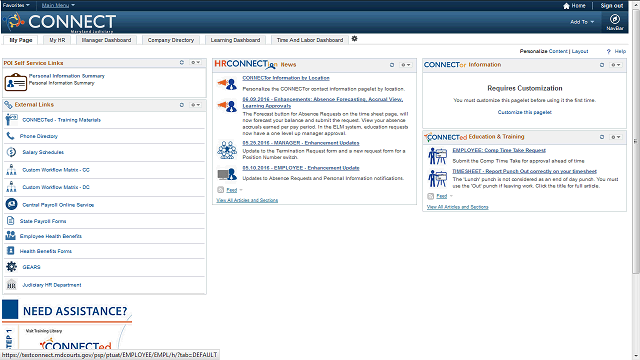This screenshot has width=640, height=360.
Task: Click the Personal Information Summary badge icon
Action: tap(16, 82)
